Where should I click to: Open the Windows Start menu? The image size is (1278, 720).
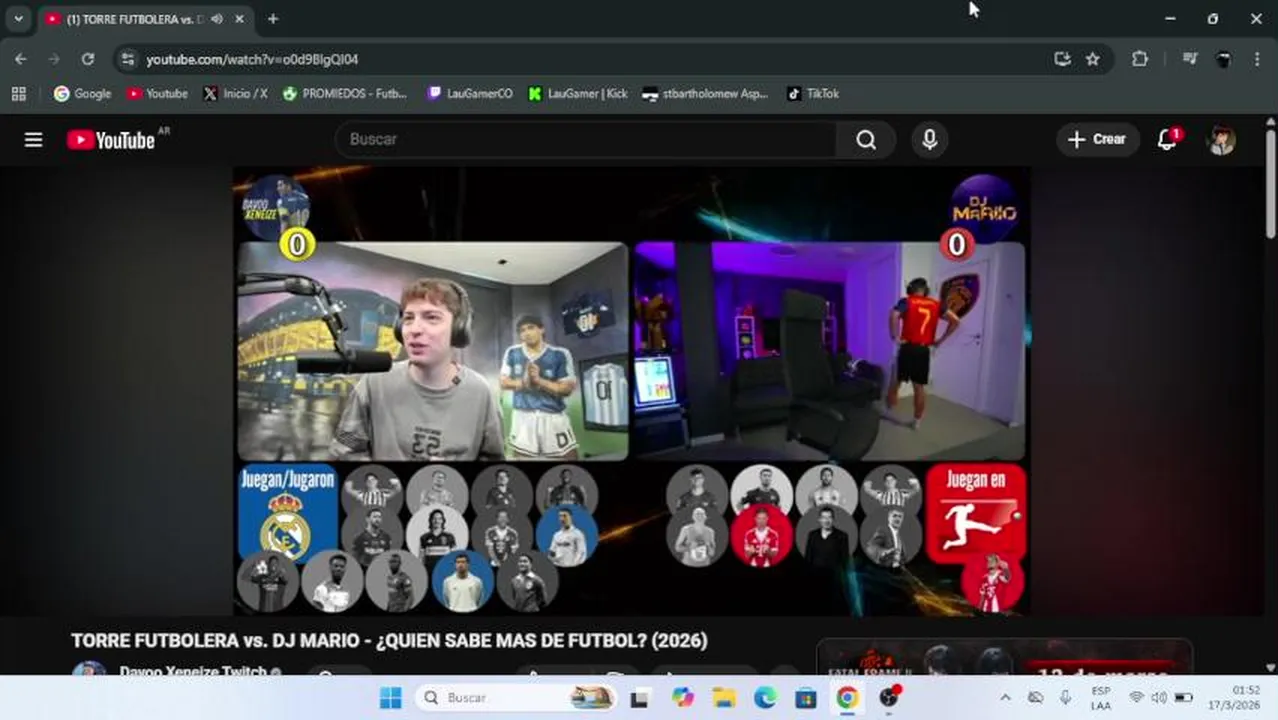390,698
